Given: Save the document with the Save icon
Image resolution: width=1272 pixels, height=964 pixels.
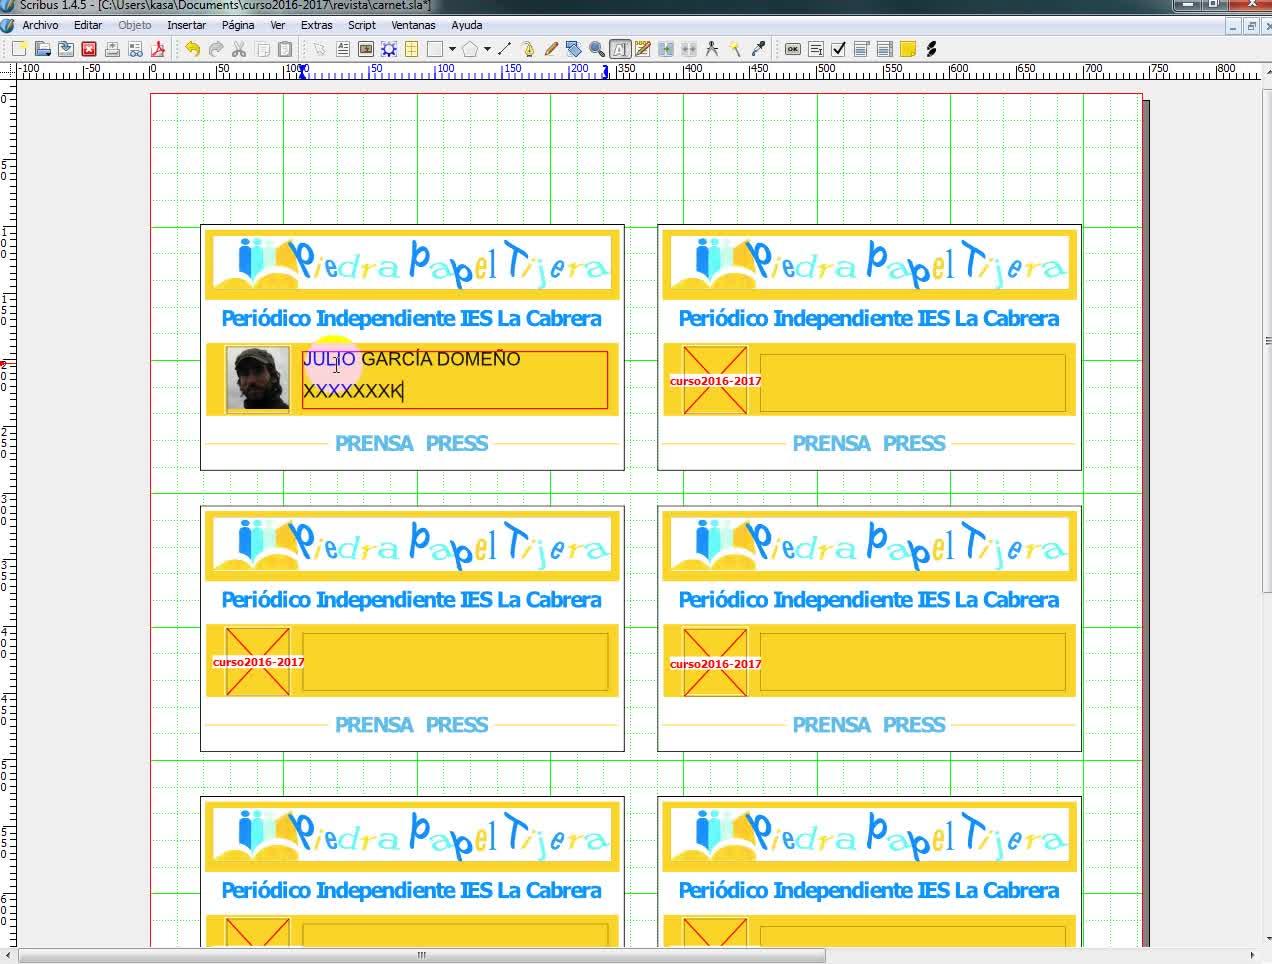Looking at the screenshot, I should 66,49.
